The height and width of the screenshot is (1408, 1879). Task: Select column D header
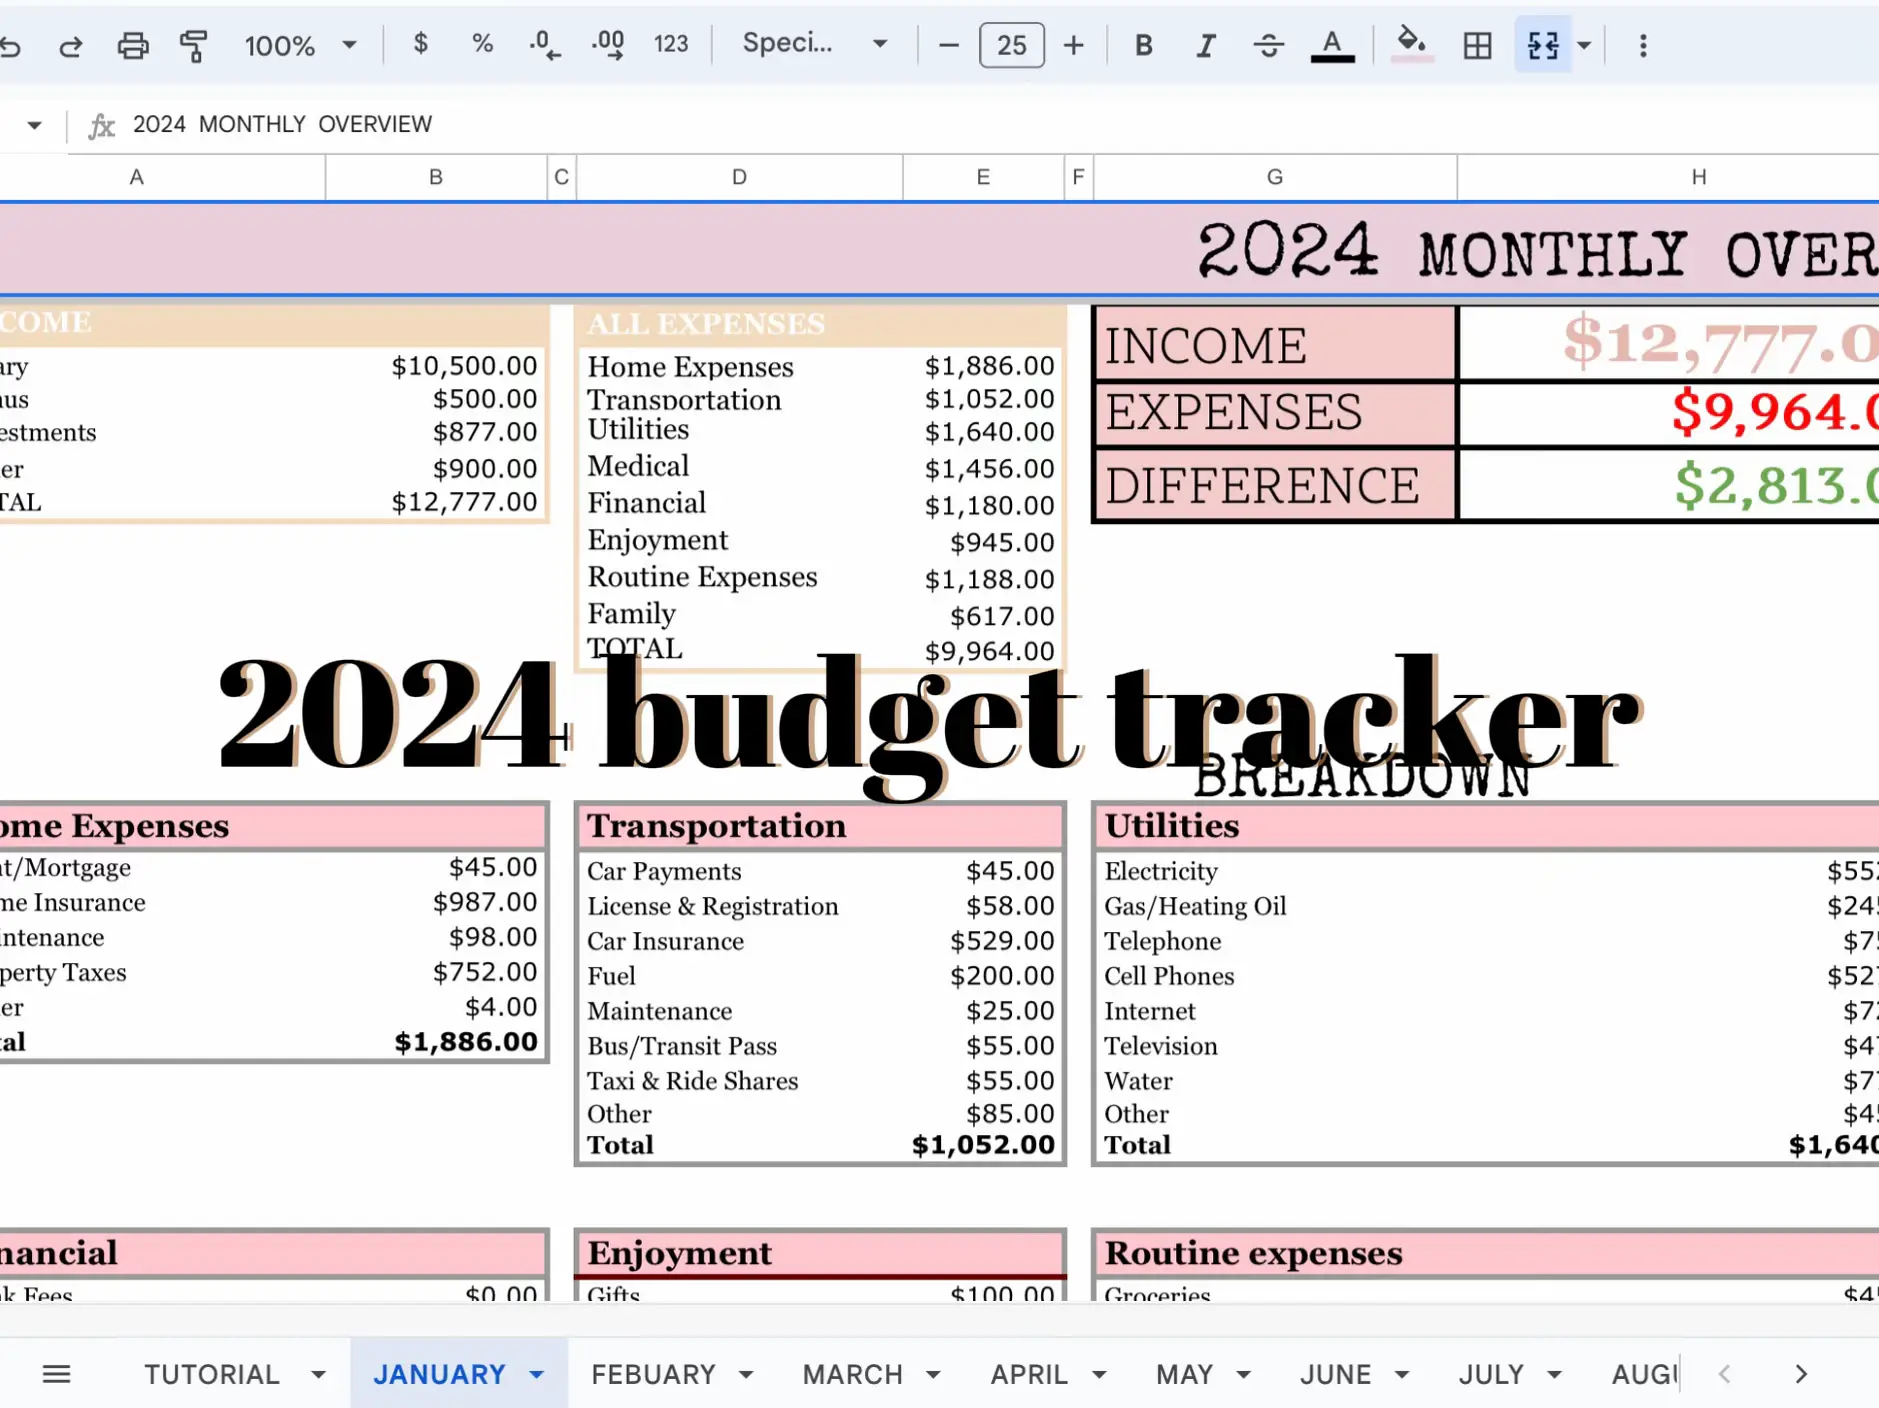coord(739,177)
